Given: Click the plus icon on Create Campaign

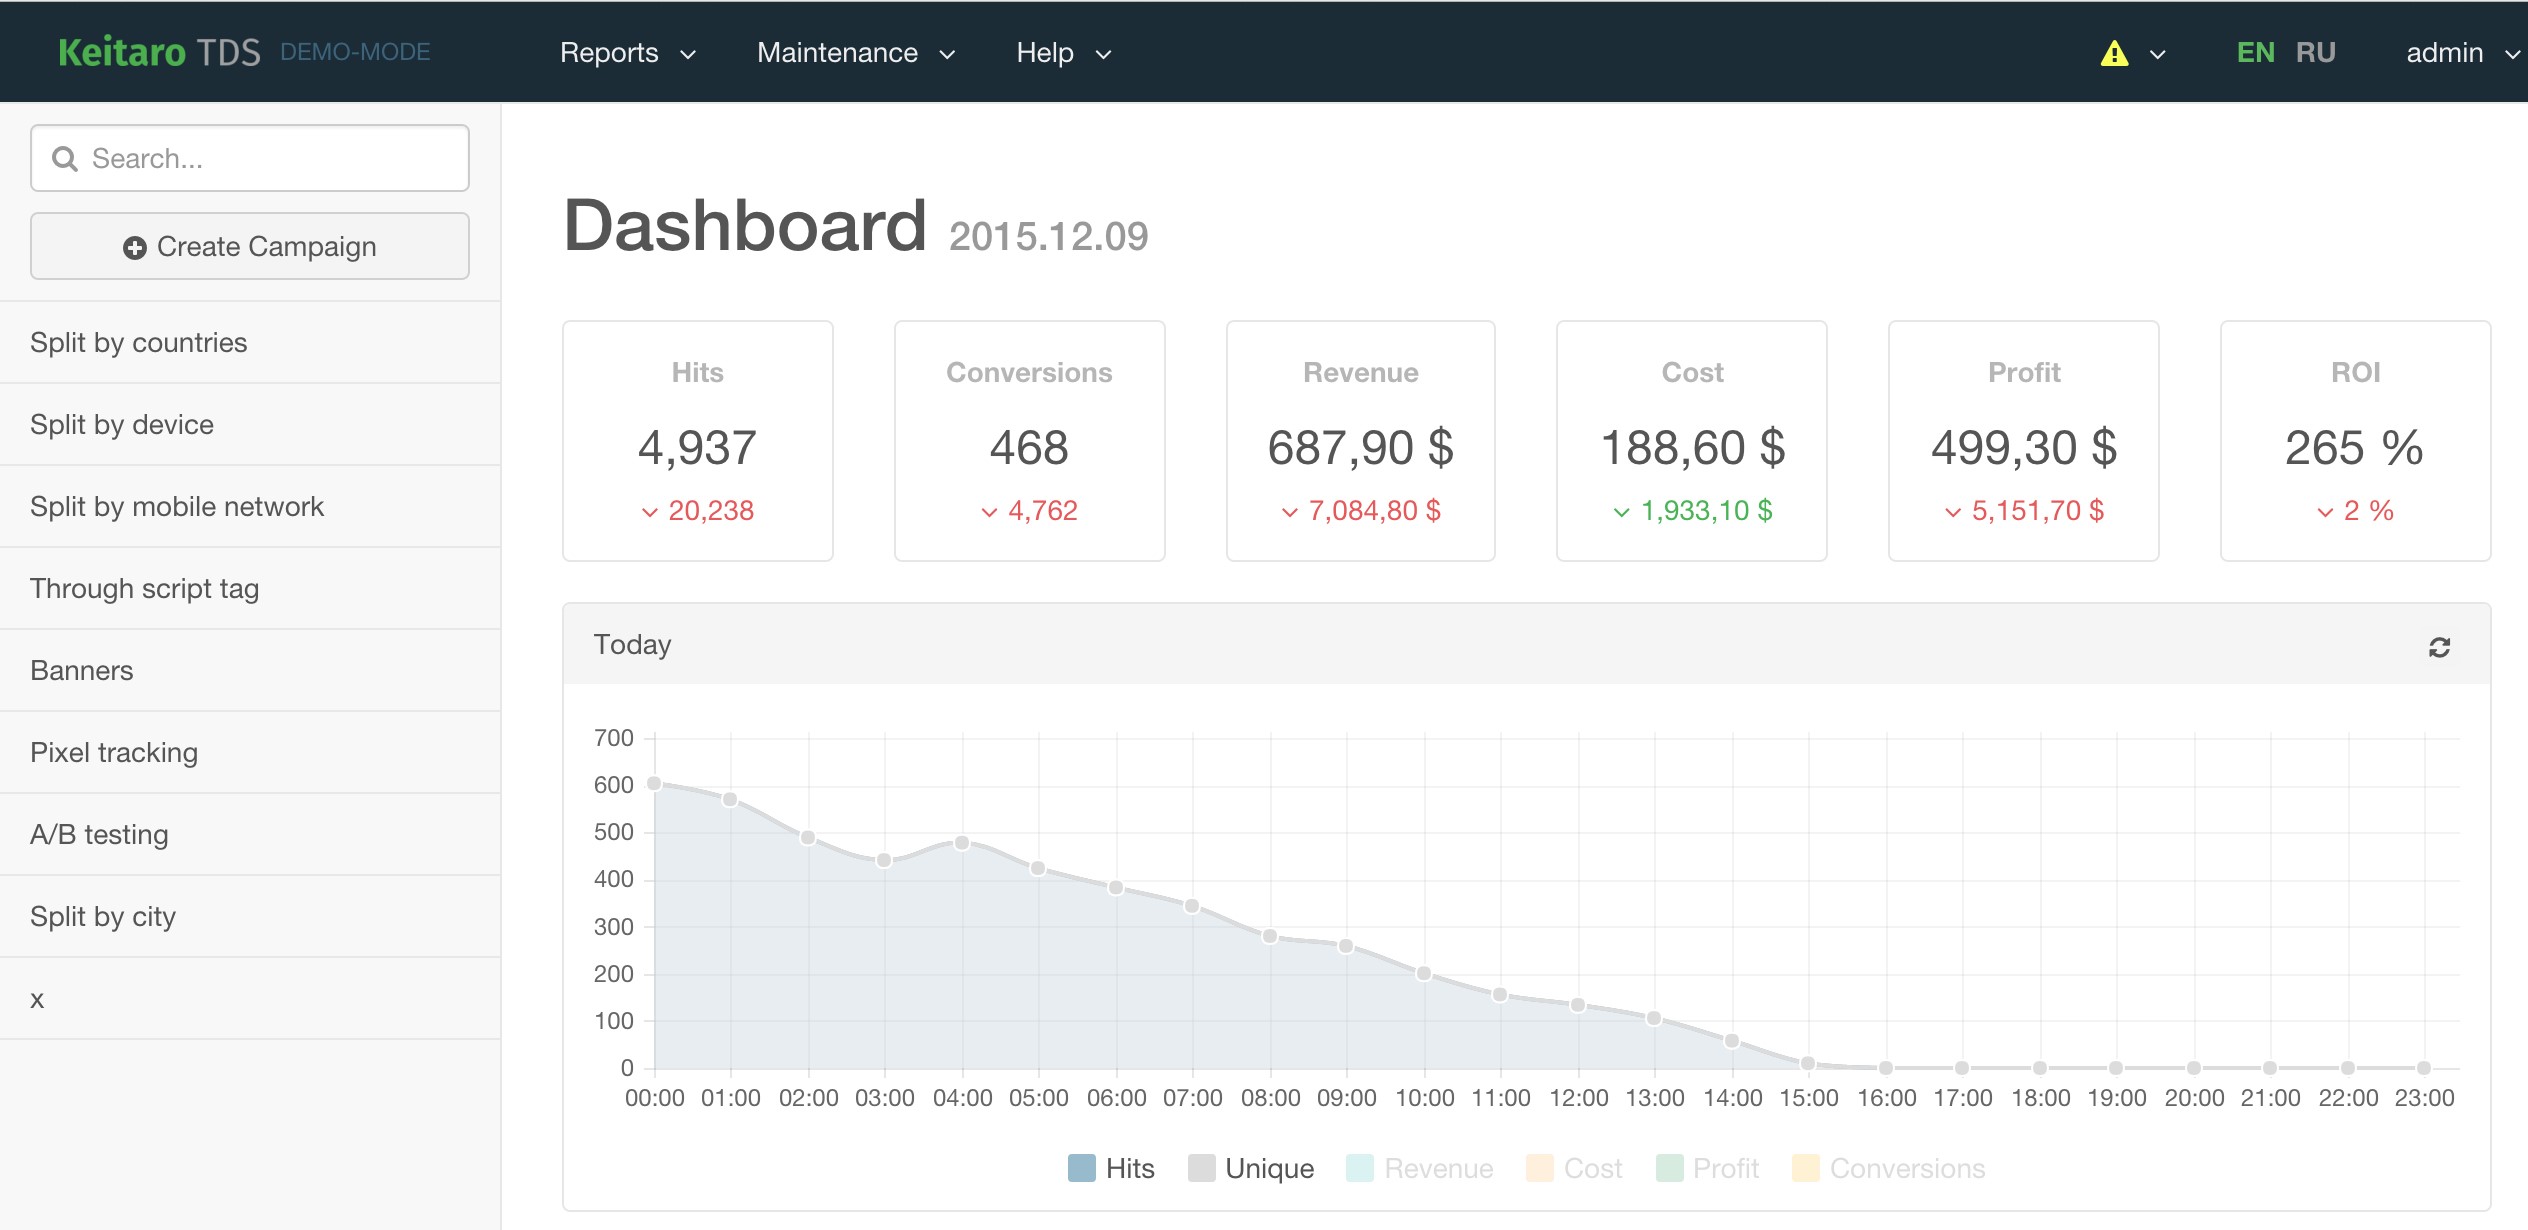Looking at the screenshot, I should [135, 247].
